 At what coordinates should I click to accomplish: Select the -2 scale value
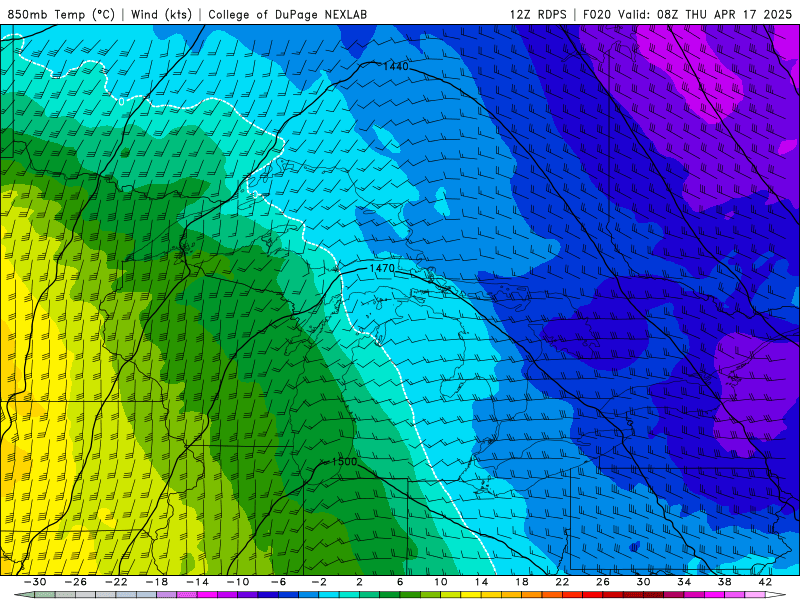pyautogui.click(x=319, y=582)
